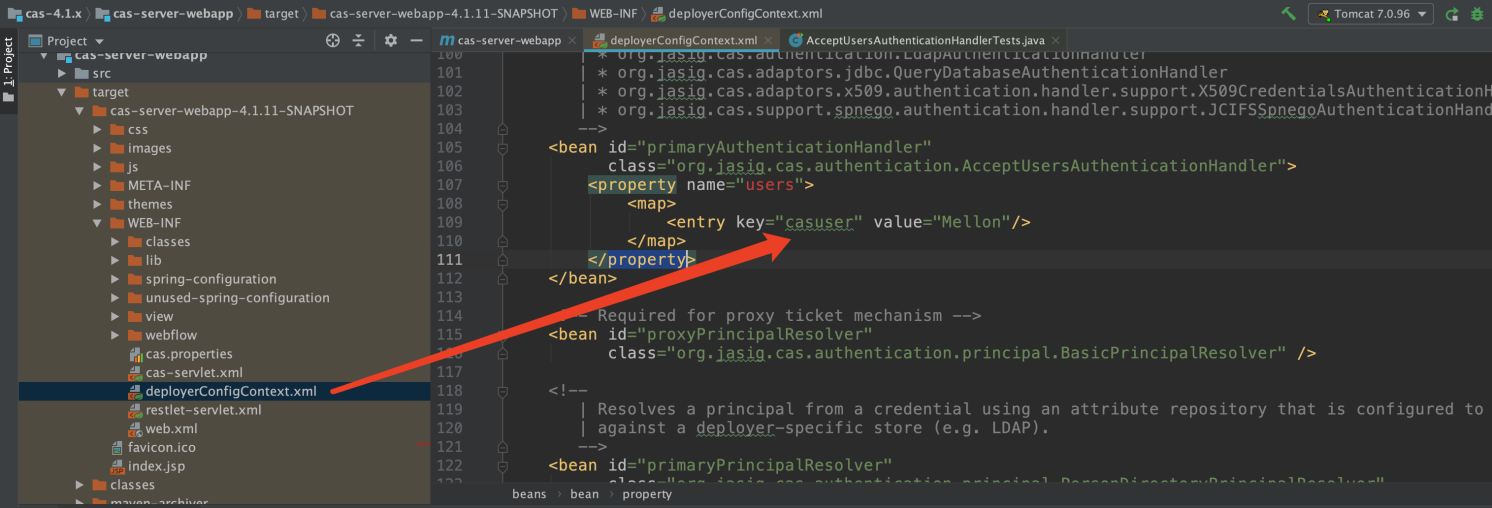Click the Collapse All icon in Project panel

click(358, 41)
